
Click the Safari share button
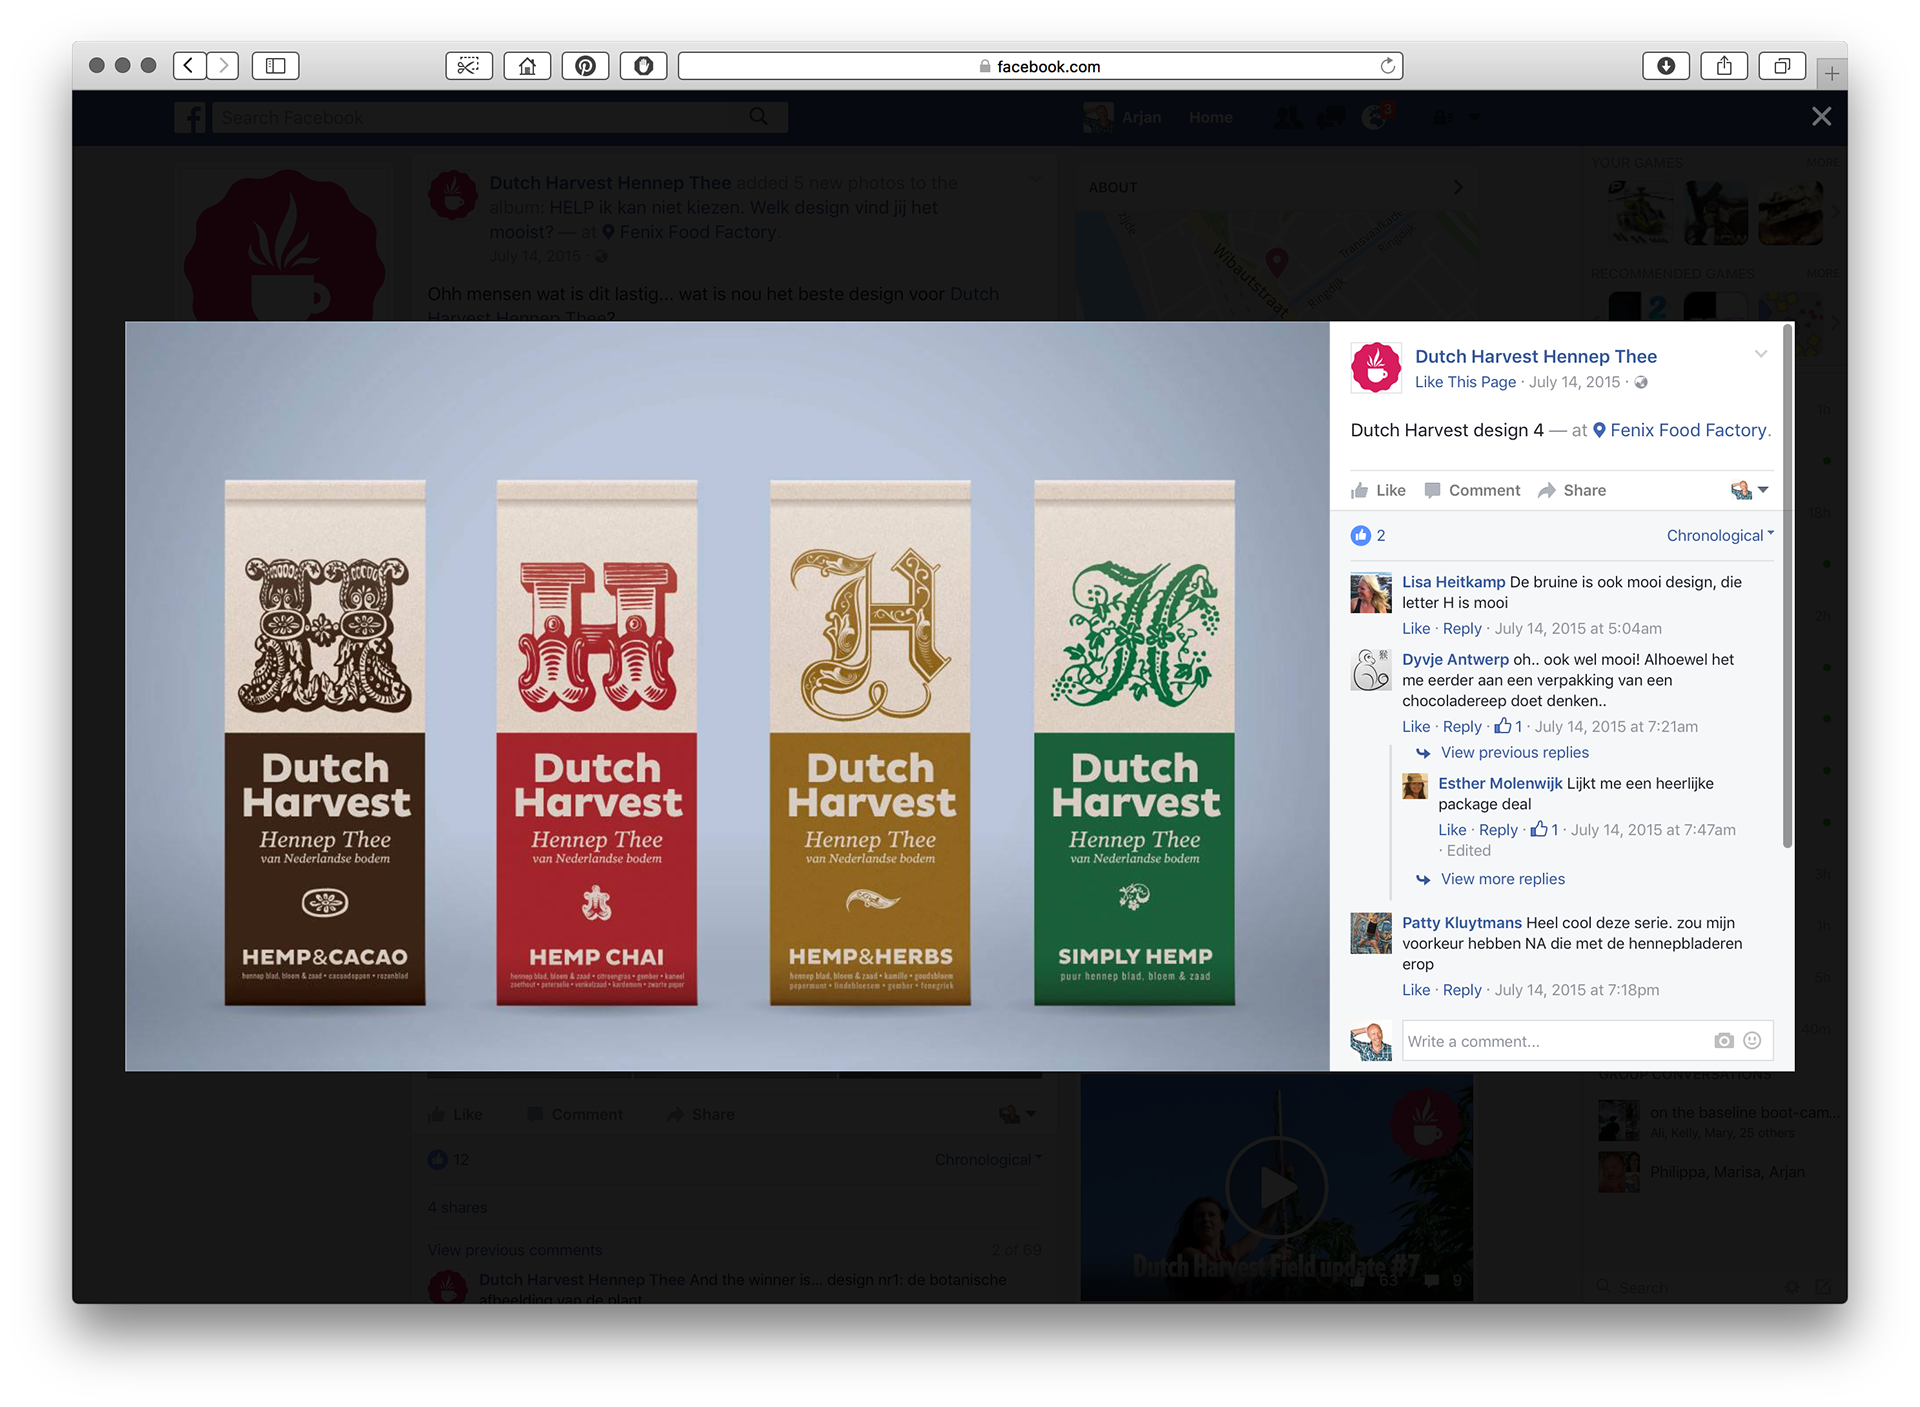(1724, 66)
